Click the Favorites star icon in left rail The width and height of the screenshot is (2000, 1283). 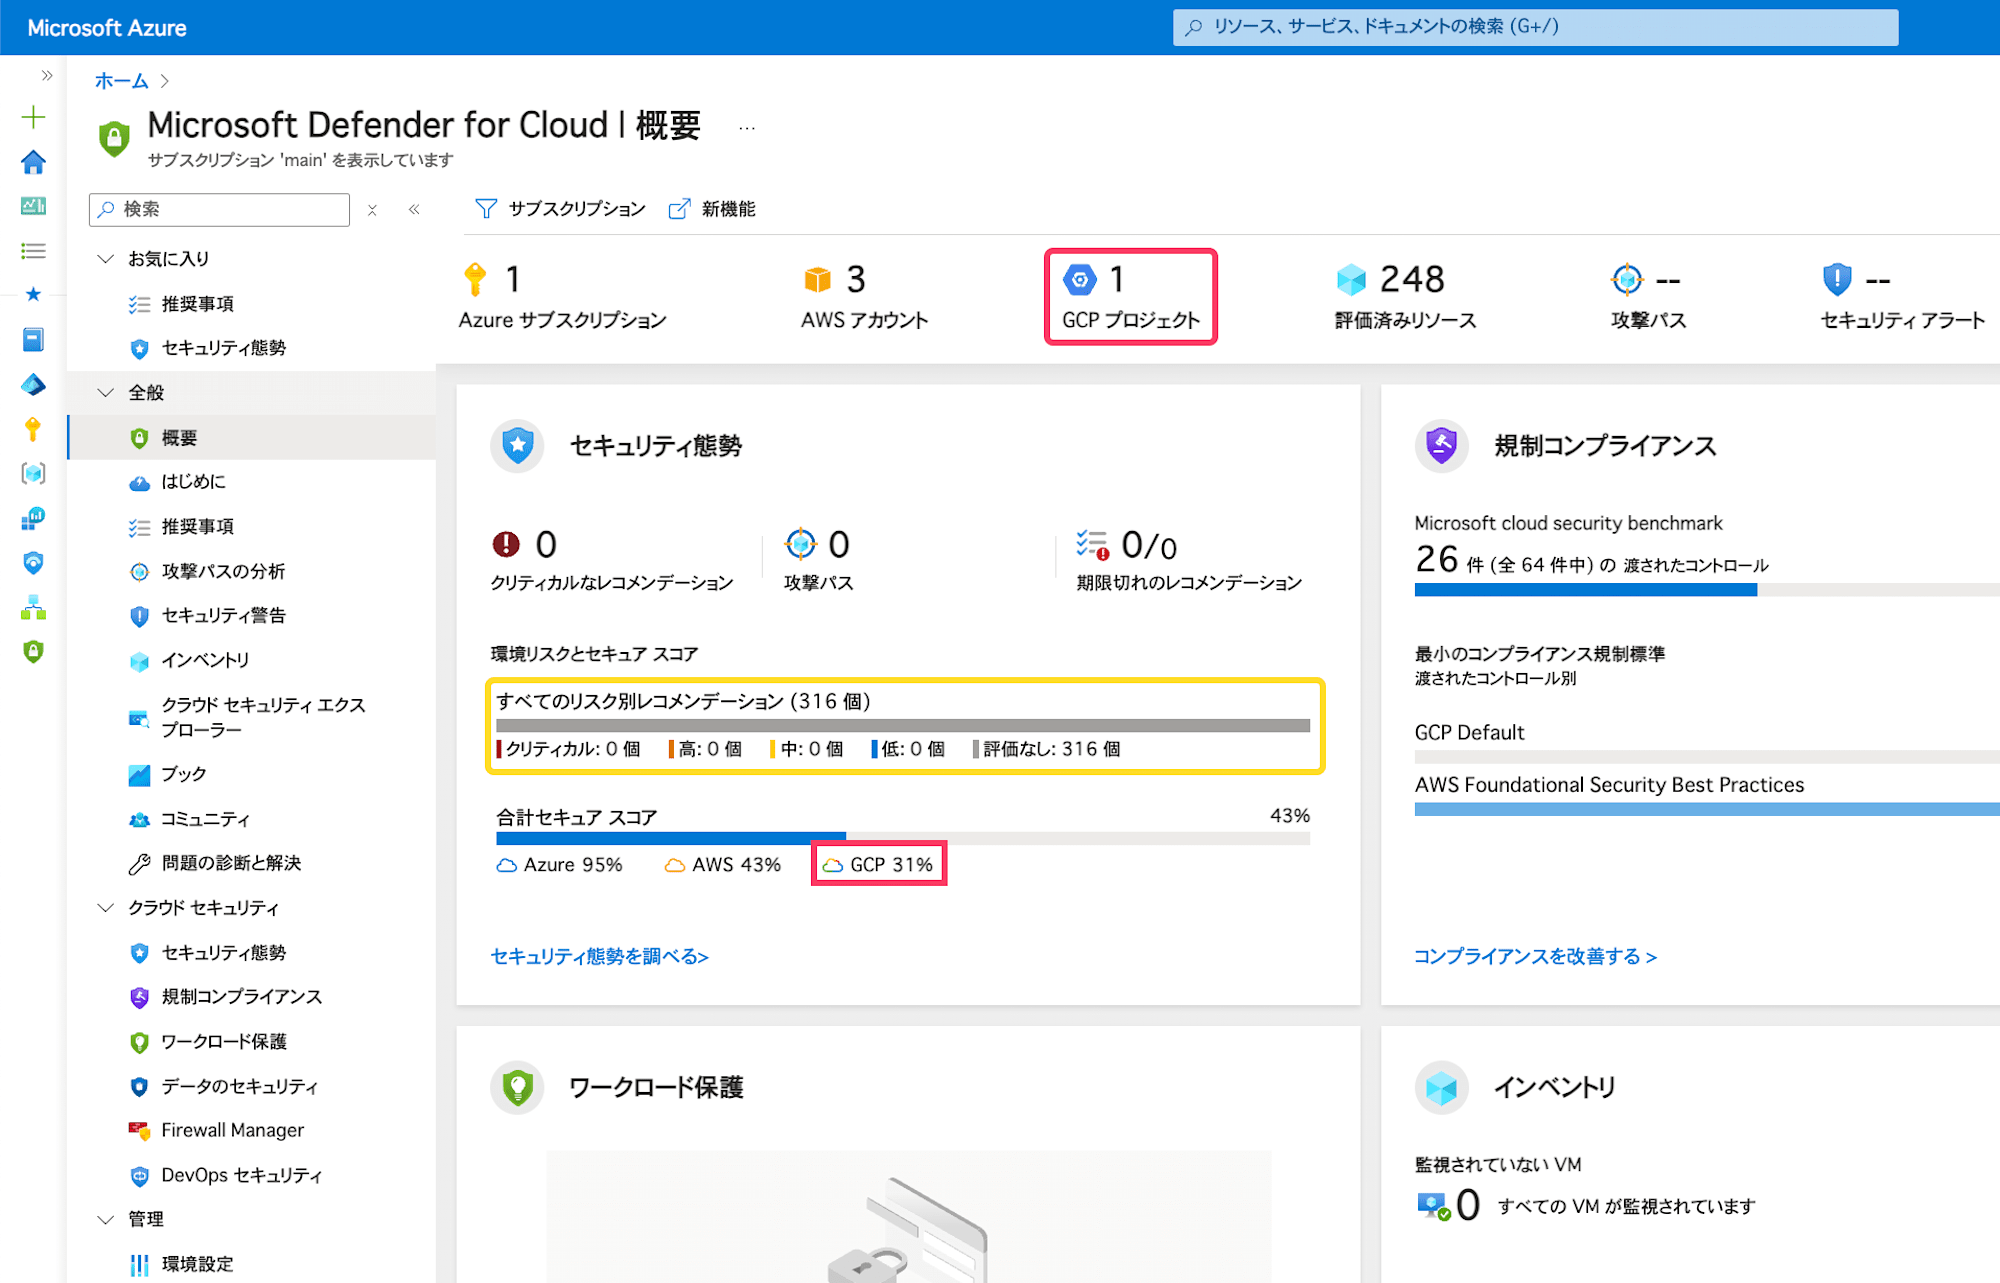pos(33,294)
